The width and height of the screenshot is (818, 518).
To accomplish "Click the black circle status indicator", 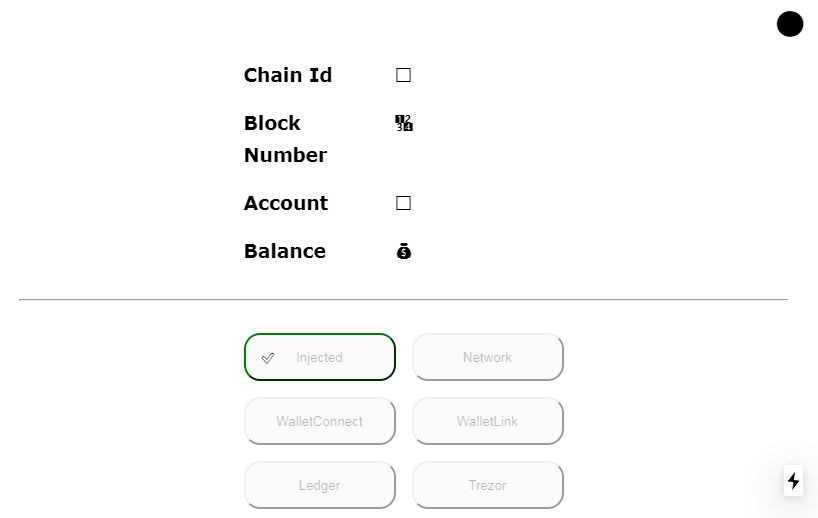I will pyautogui.click(x=790, y=24).
